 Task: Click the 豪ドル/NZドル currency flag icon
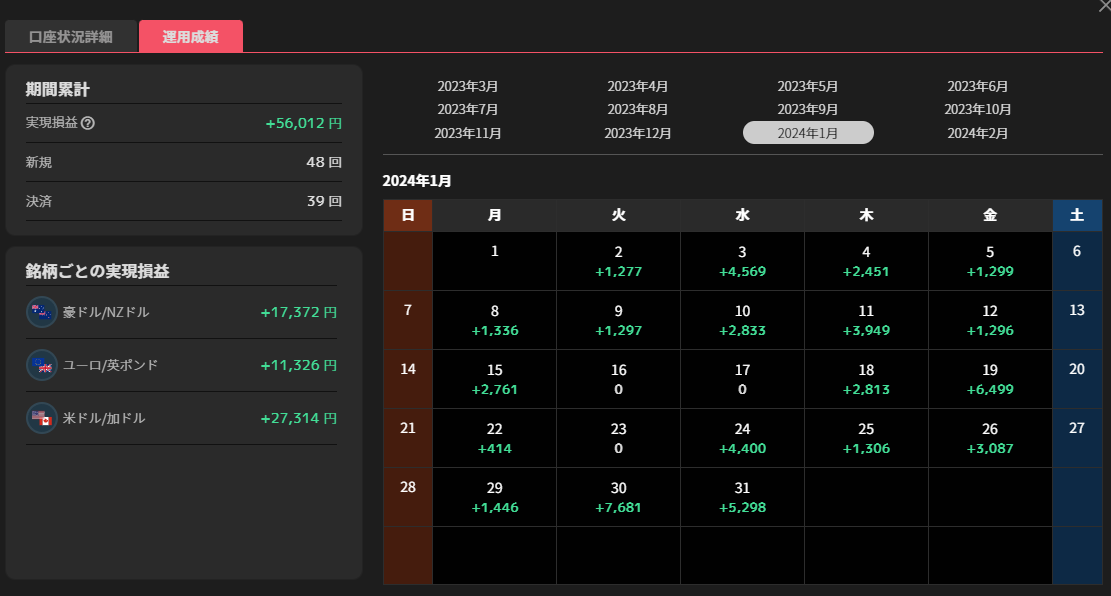(x=42, y=312)
